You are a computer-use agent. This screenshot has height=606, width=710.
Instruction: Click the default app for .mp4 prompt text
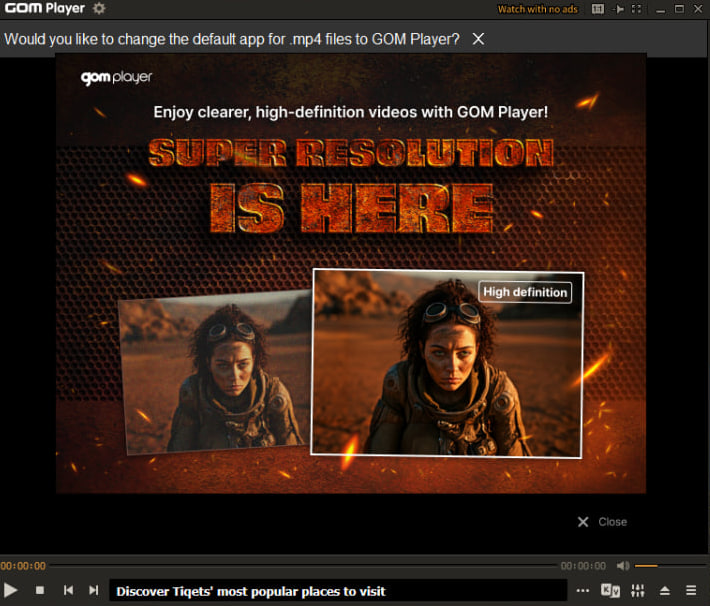click(231, 39)
